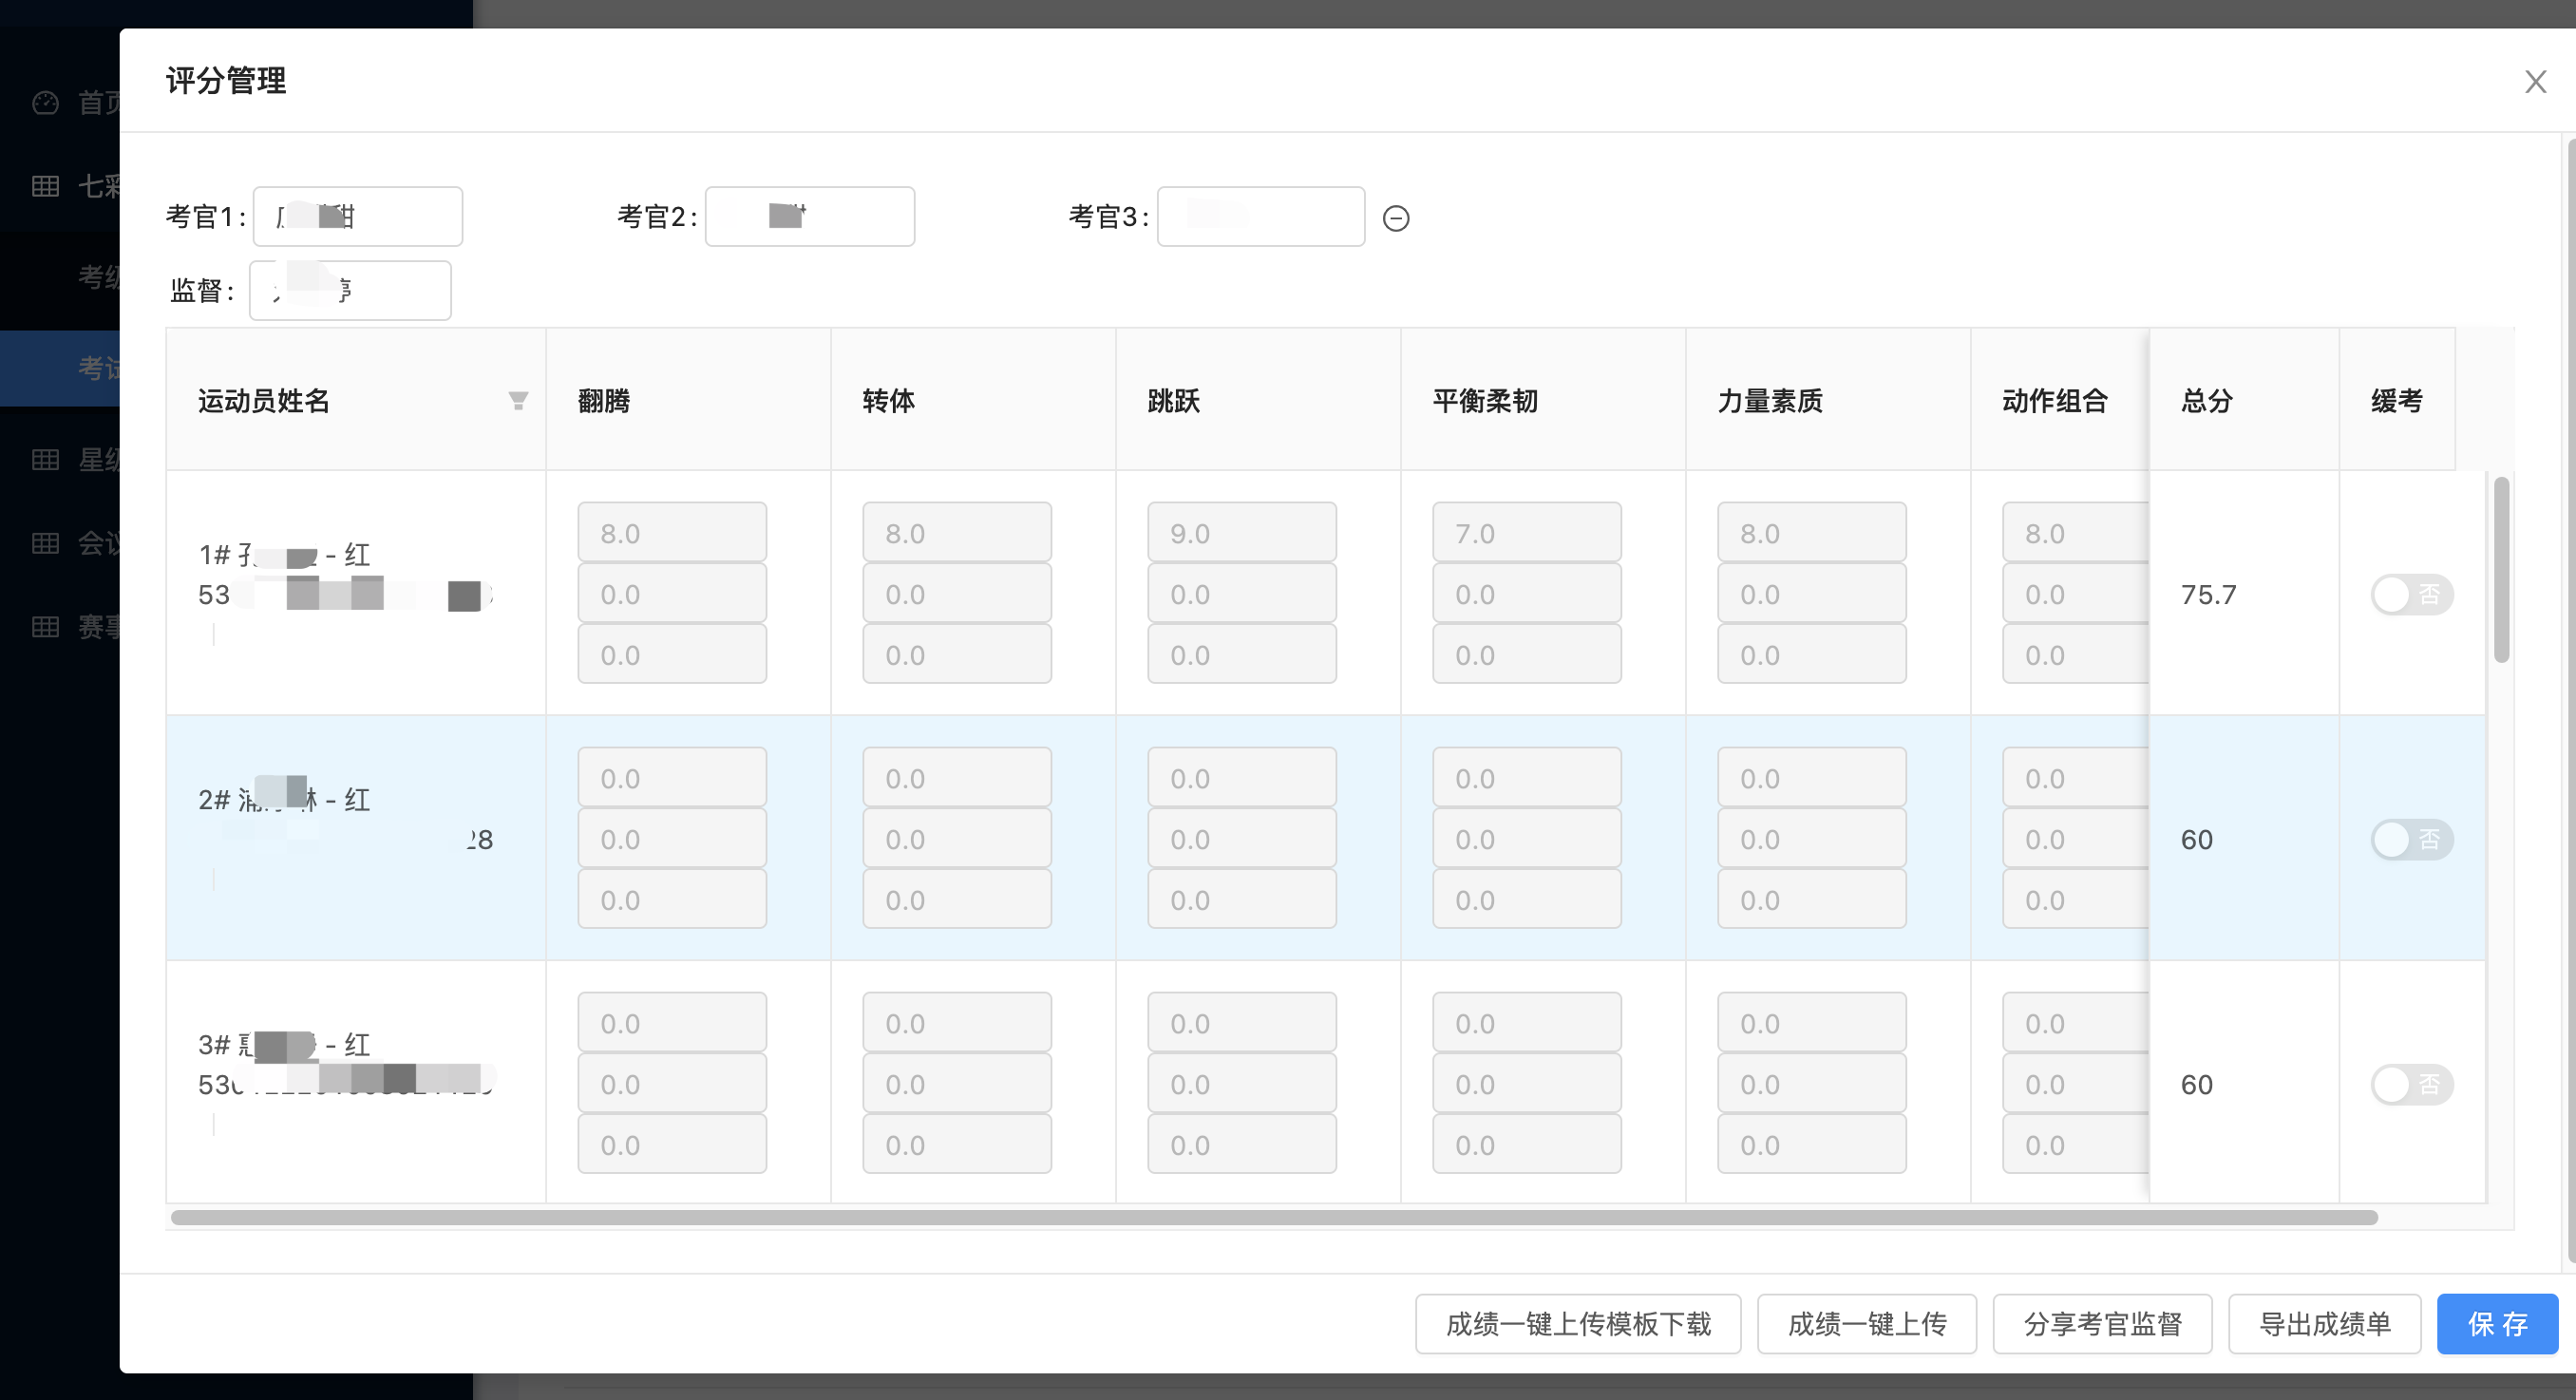2576x1400 pixels.
Task: Click the grid icon beside 会议 menu
Action: [x=45, y=543]
